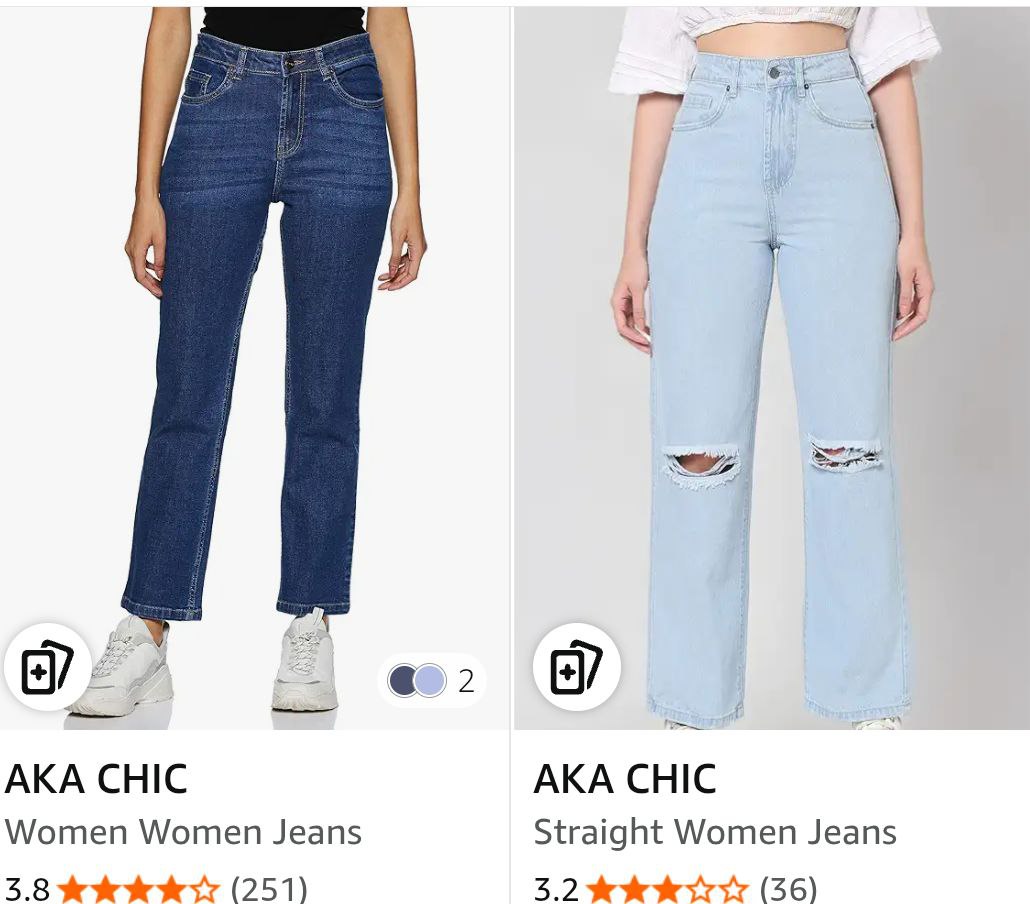Select the dark navy color swatch
Screen dimensions: 1030x904
401,681
